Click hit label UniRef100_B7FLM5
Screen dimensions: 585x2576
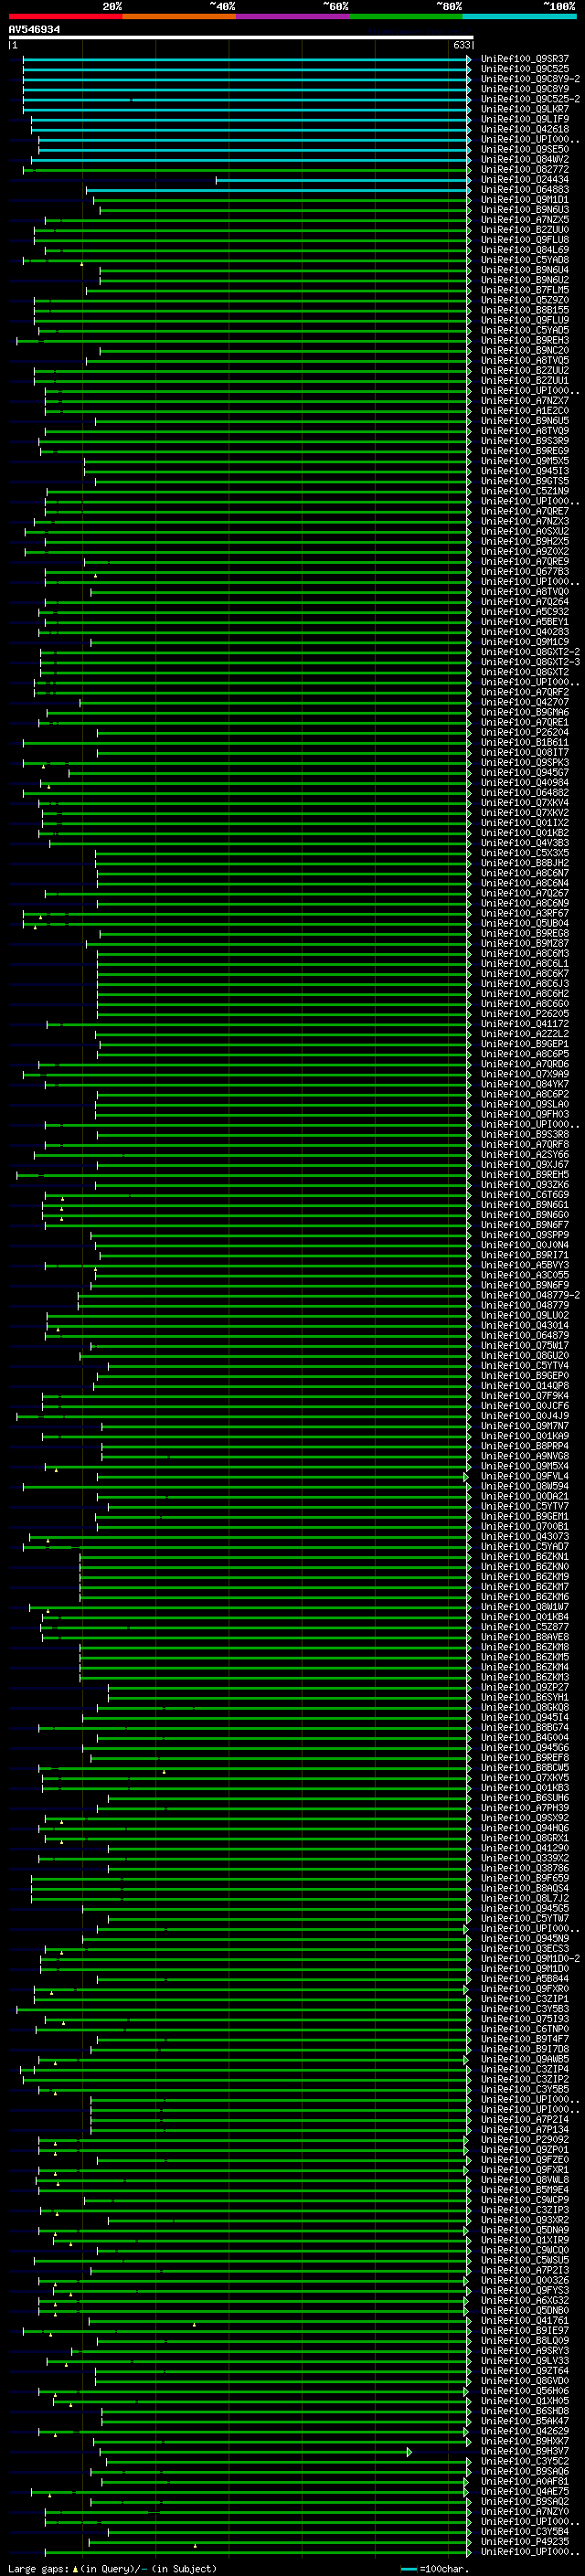point(525,290)
